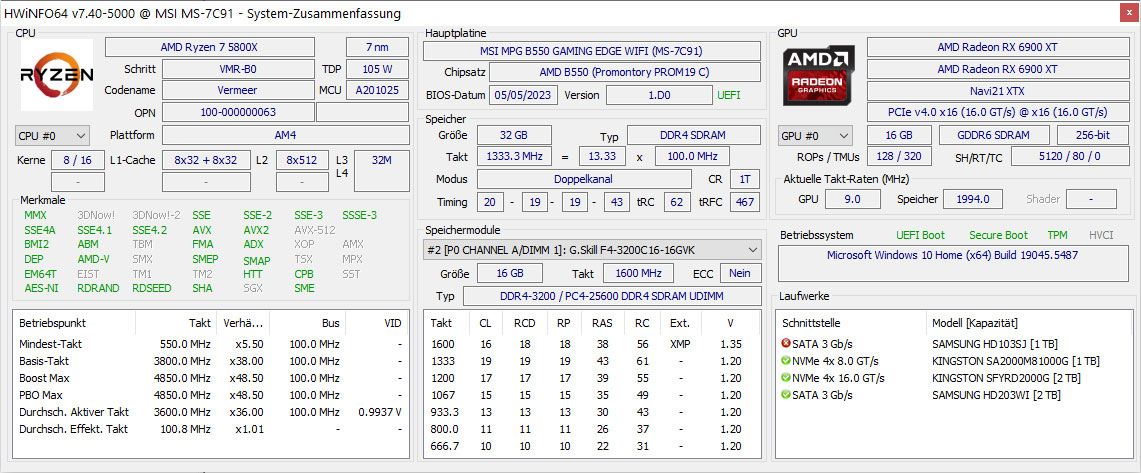This screenshot has width=1141, height=473.
Task: Click the green status icon for NVMe 4x 16.0 GT/s
Action: pyautogui.click(x=785, y=378)
